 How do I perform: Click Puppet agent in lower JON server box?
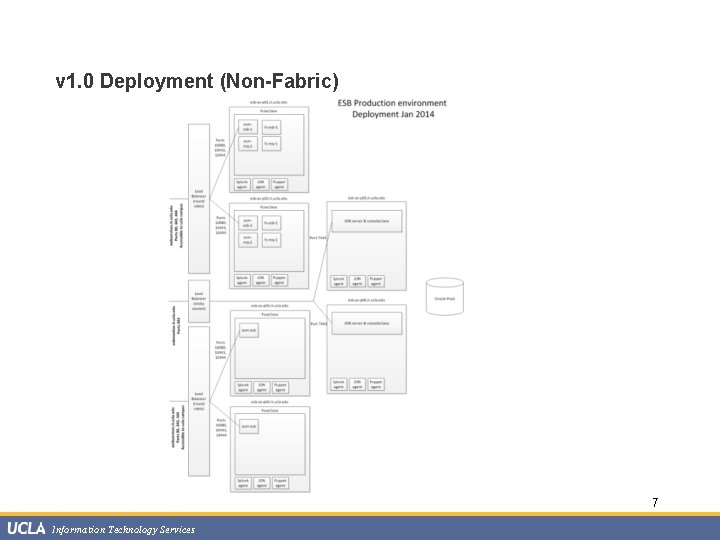376,384
